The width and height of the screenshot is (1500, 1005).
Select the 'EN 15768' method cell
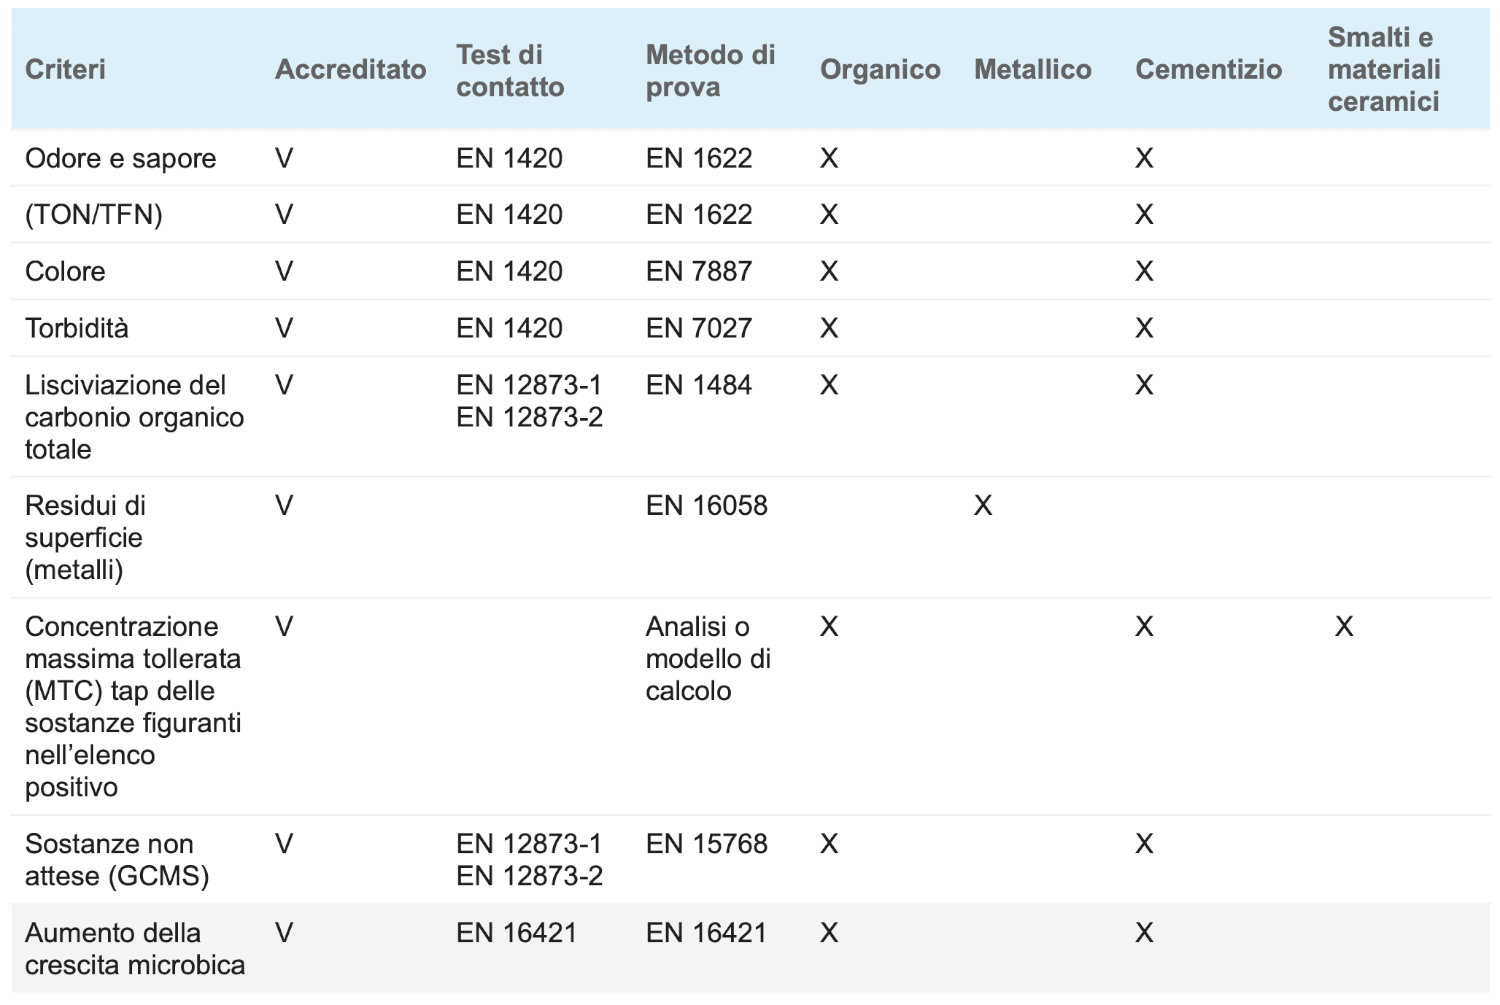pos(706,843)
